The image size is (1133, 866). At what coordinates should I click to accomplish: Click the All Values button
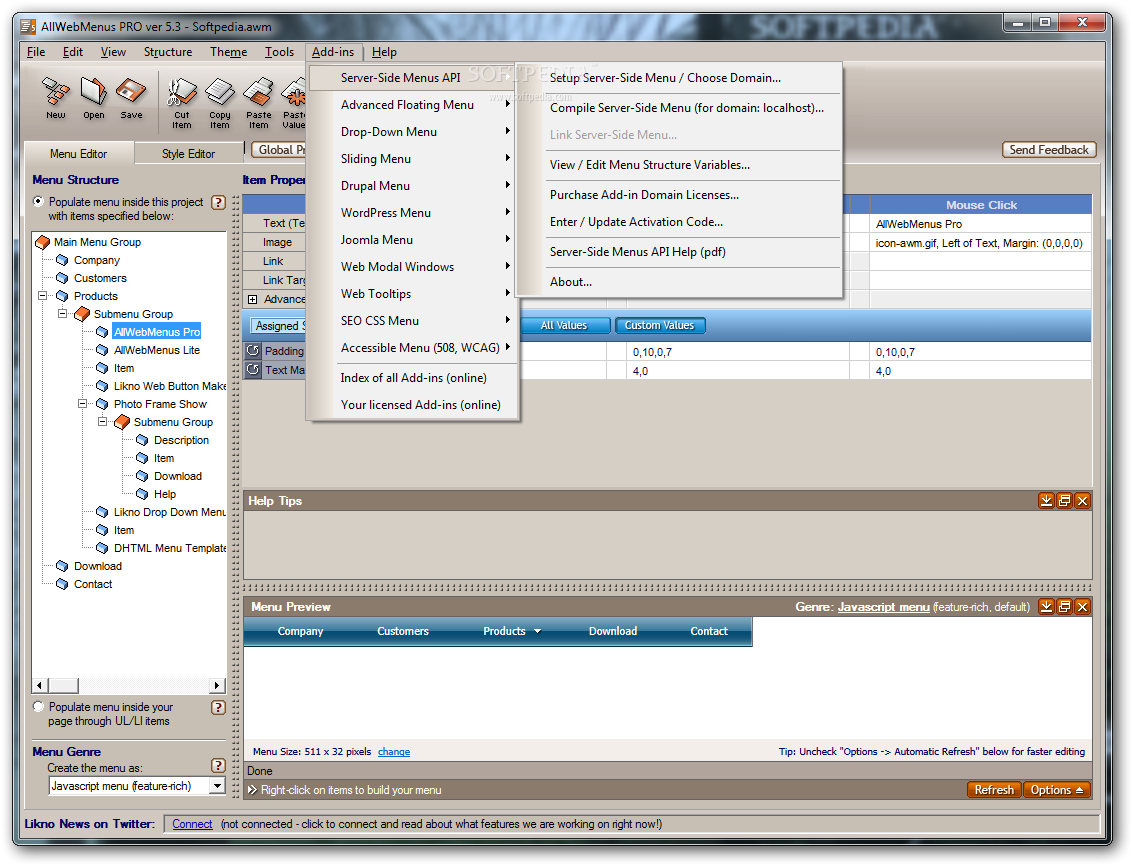click(564, 325)
